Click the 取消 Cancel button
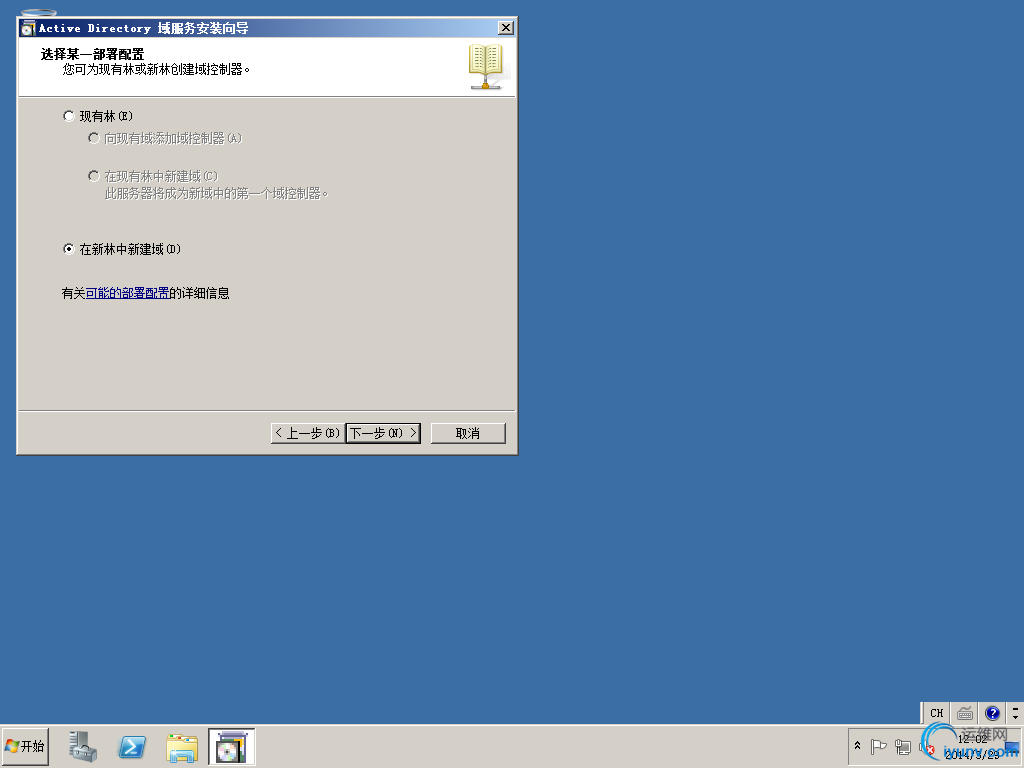1024x768 pixels. (467, 432)
